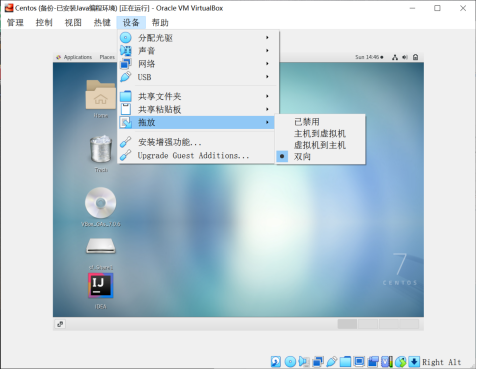Click the shared folders status bar icon

(345, 362)
